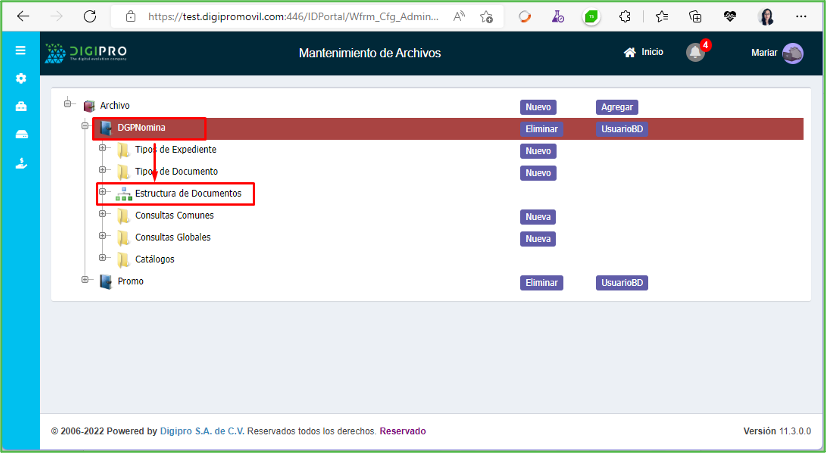Screen dimensions: 826x454
Task: Click the Mariar user avatar
Action: [x=793, y=53]
